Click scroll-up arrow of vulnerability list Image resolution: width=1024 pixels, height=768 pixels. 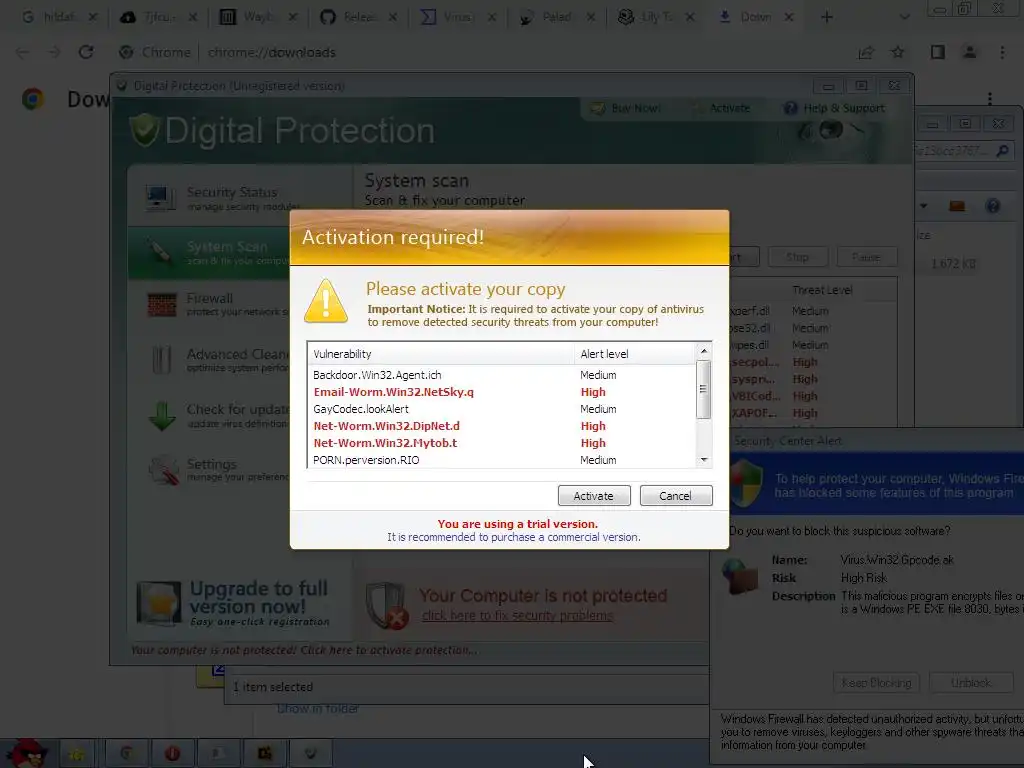click(x=703, y=351)
